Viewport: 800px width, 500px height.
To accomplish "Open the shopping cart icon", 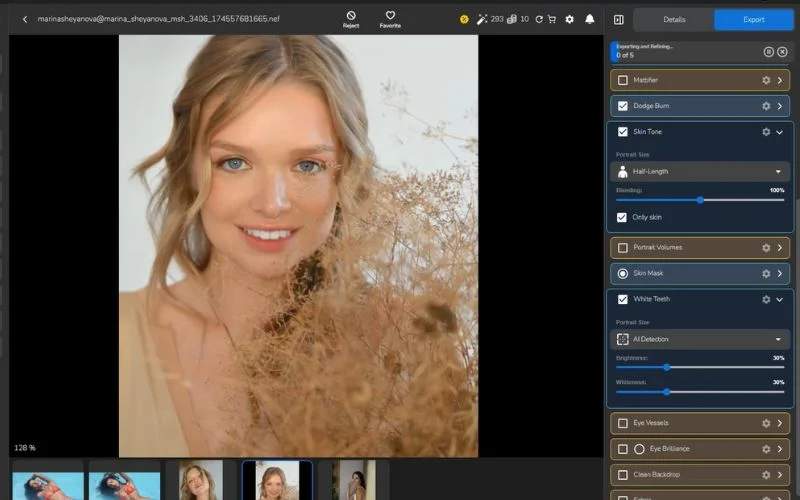I will pos(551,19).
